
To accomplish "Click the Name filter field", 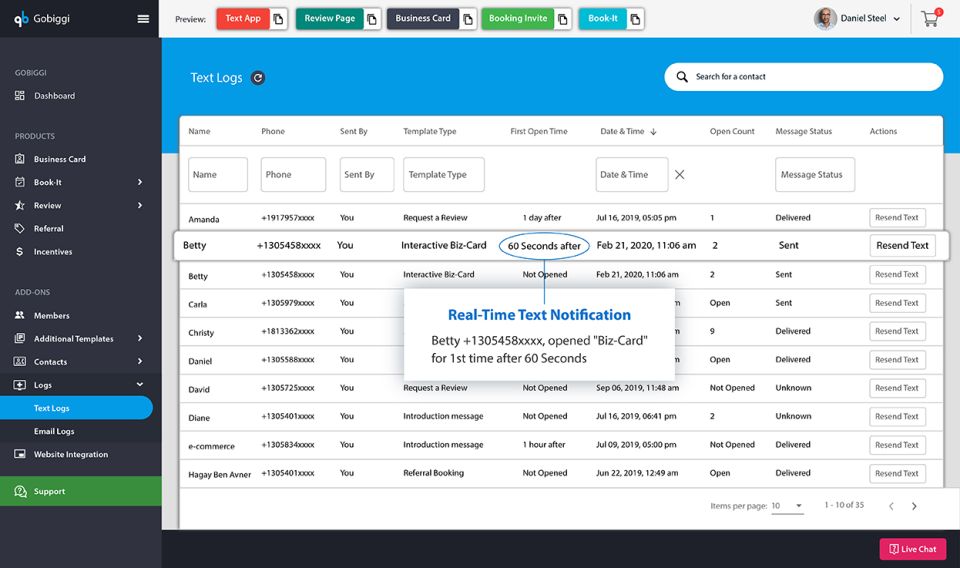I will pyautogui.click(x=218, y=174).
